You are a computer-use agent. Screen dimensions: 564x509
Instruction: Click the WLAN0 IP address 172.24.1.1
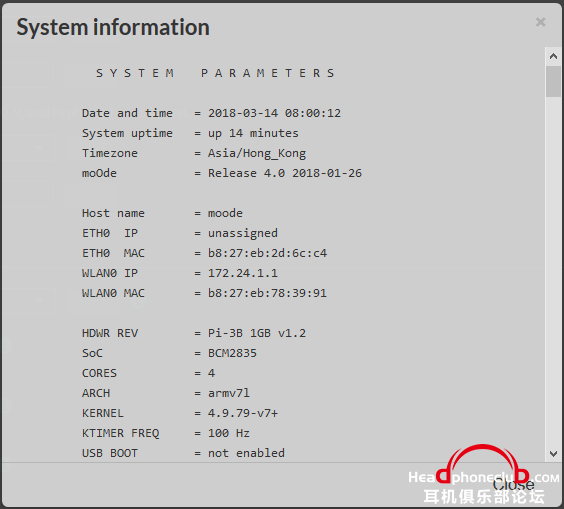coord(243,273)
